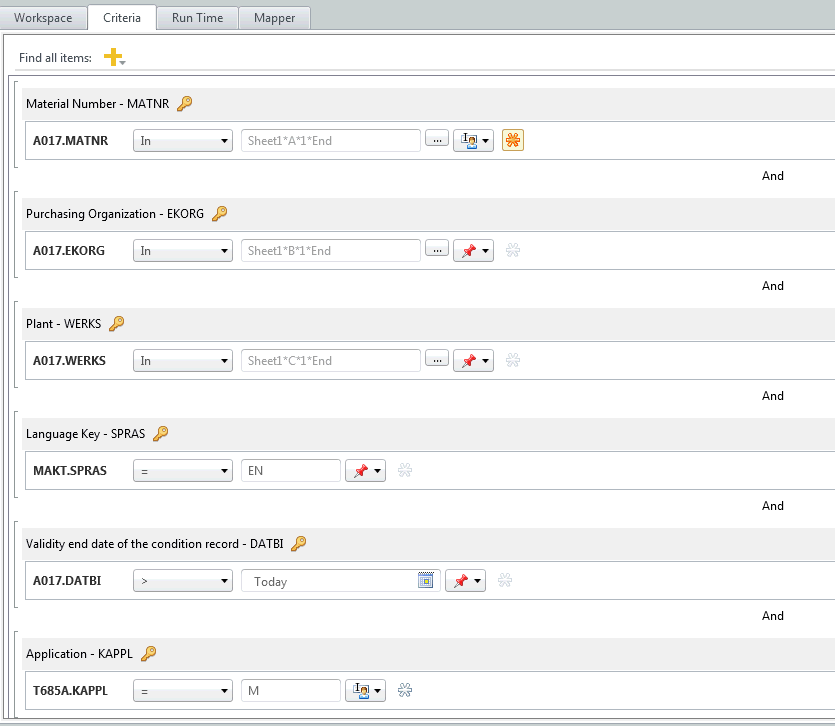Screen dimensions: 835x726
Task: Open the A017.MATNR operator dropdown
Action: pyautogui.click(x=183, y=141)
